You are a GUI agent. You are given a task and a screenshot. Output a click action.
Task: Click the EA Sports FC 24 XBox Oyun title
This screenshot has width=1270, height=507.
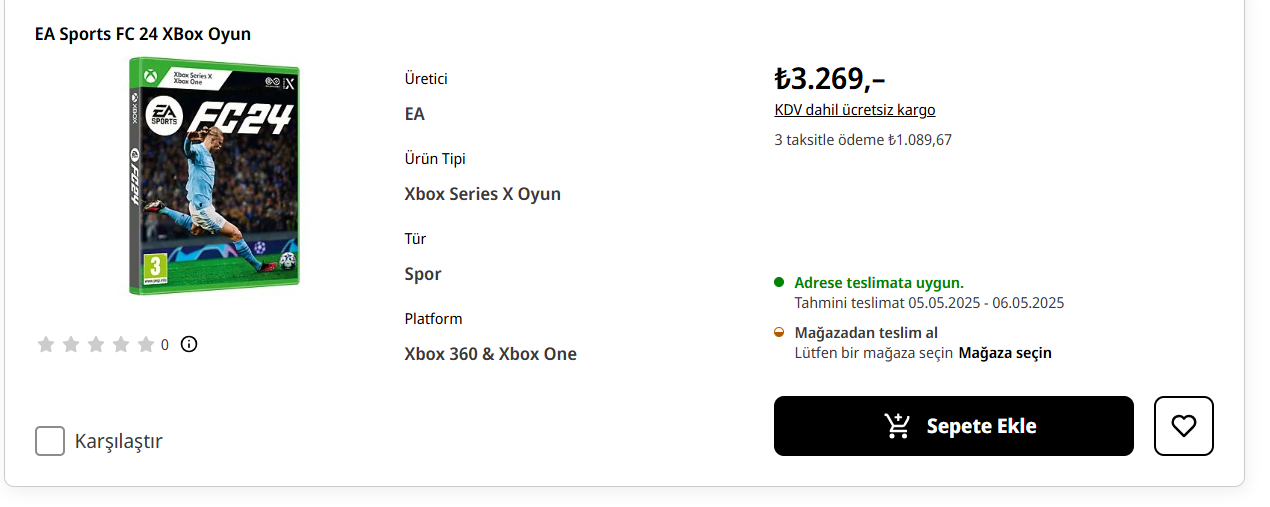pyautogui.click(x=143, y=34)
